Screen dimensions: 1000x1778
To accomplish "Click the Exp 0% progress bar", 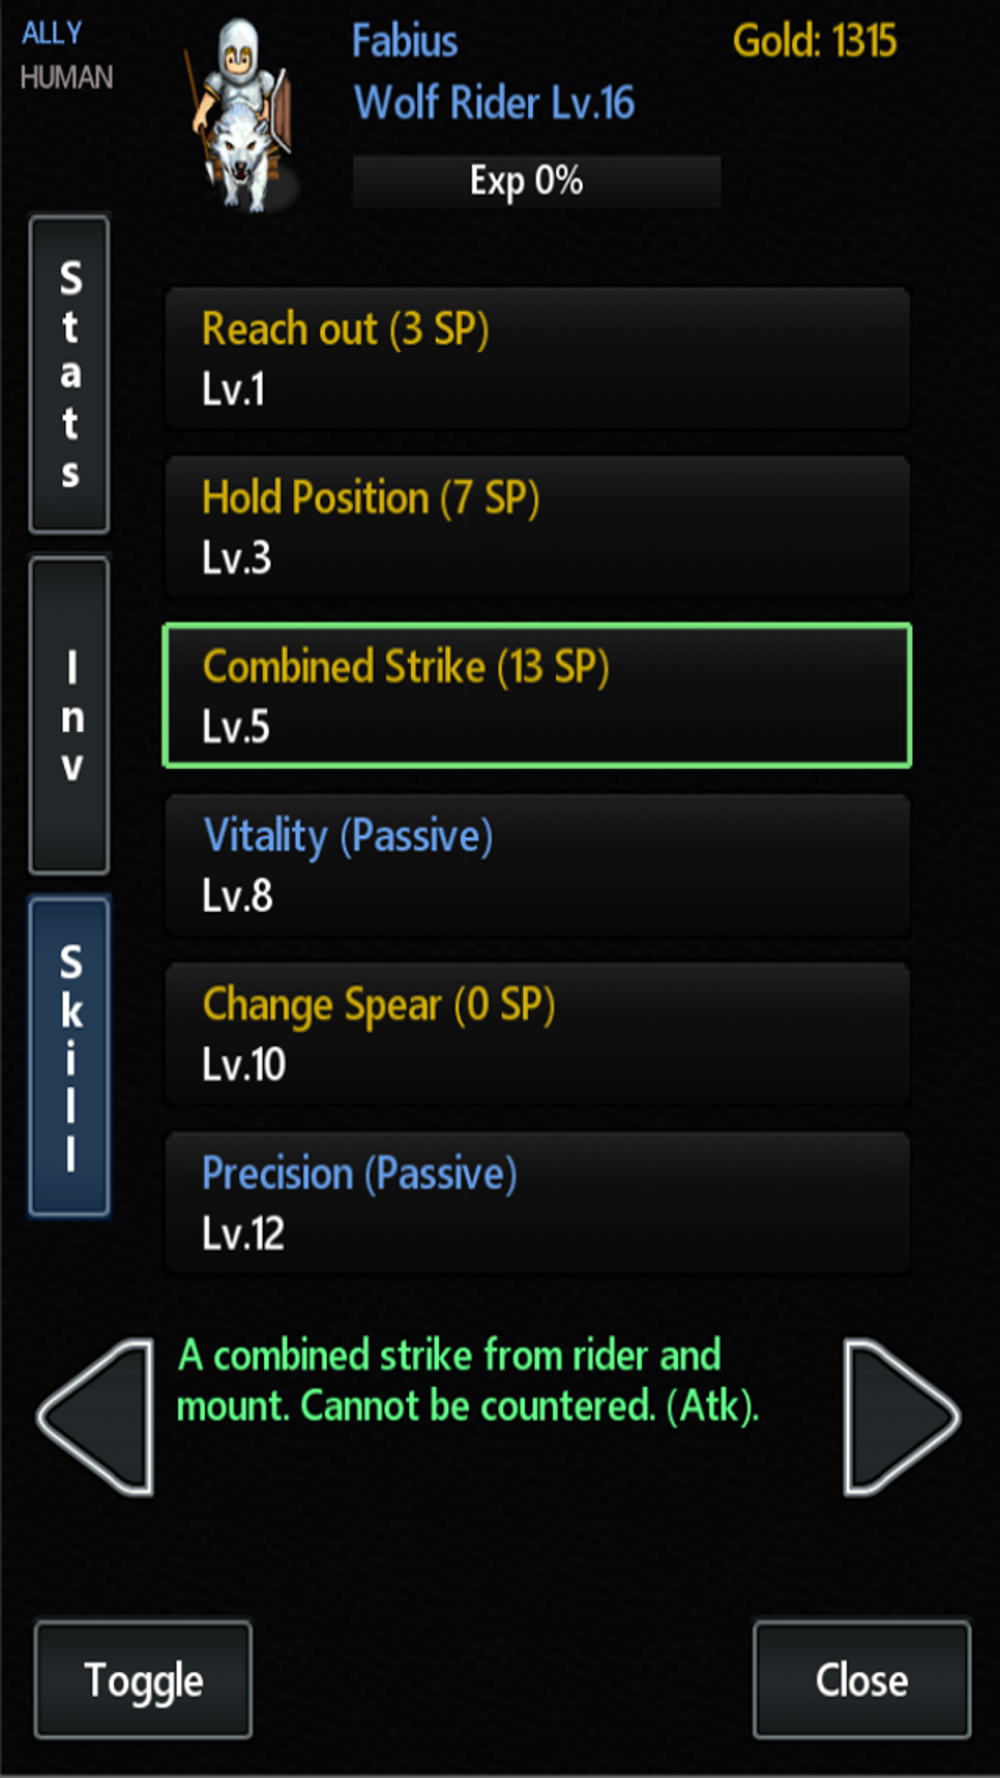I will coord(536,181).
